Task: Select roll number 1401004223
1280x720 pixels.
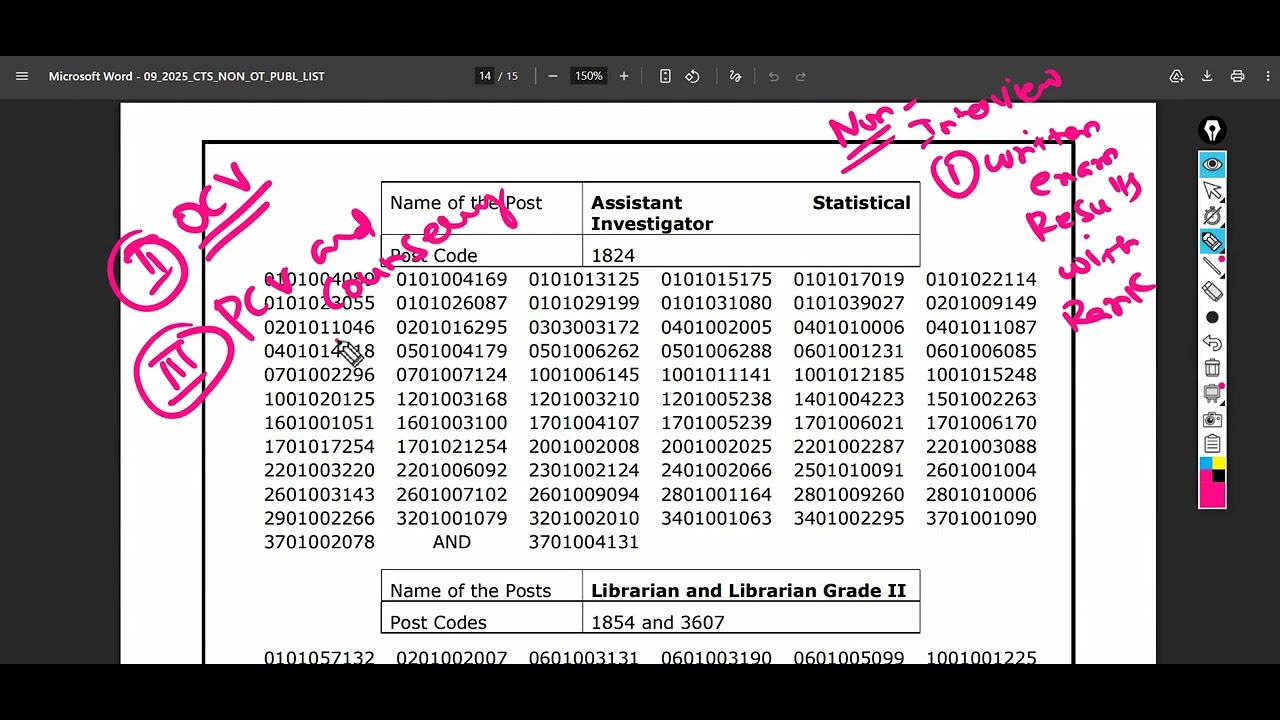Action: tap(849, 399)
